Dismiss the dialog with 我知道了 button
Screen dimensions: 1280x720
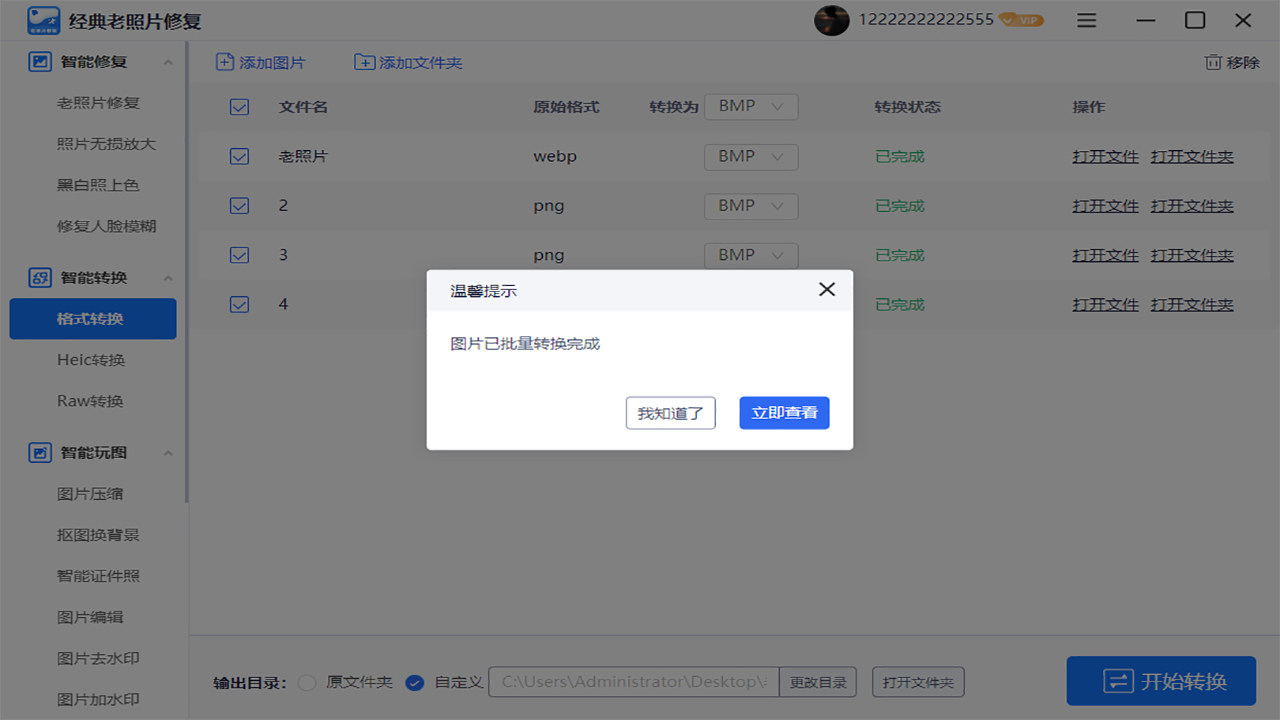point(670,413)
